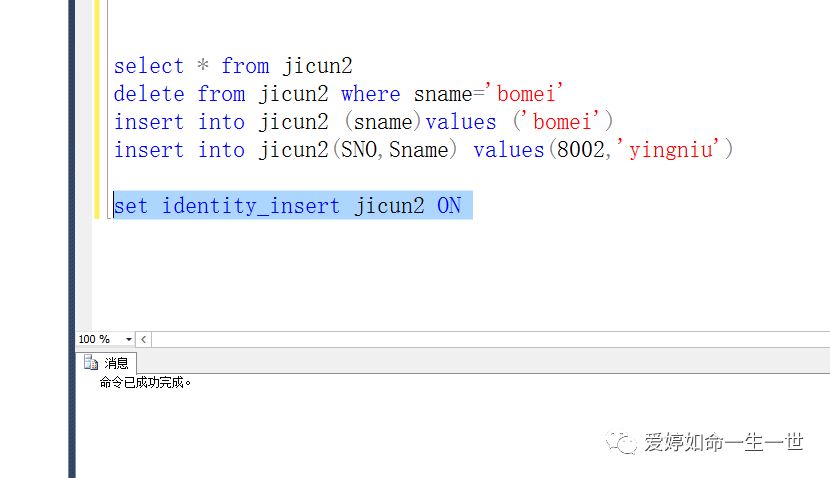Click the 消息 tab document icon
The height and width of the screenshot is (478, 830).
click(91, 363)
